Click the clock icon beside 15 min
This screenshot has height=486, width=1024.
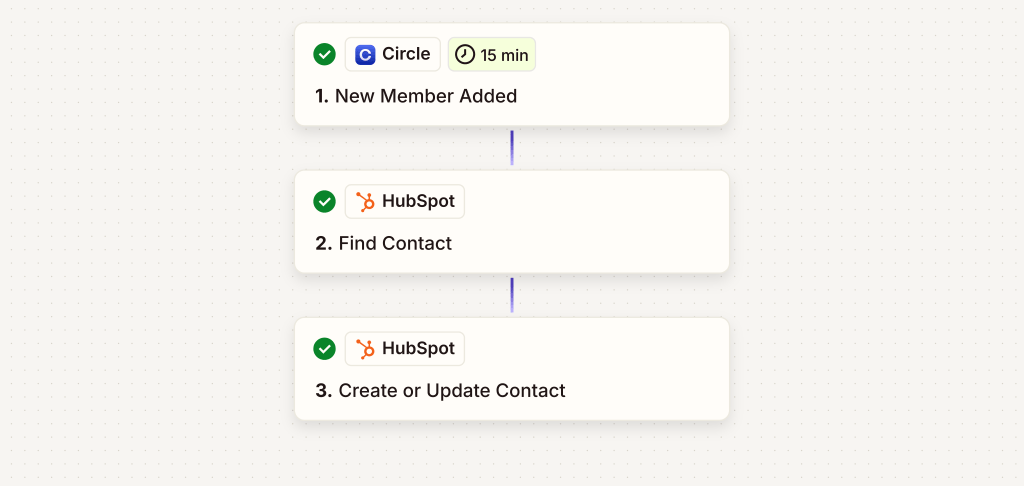pyautogui.click(x=465, y=55)
